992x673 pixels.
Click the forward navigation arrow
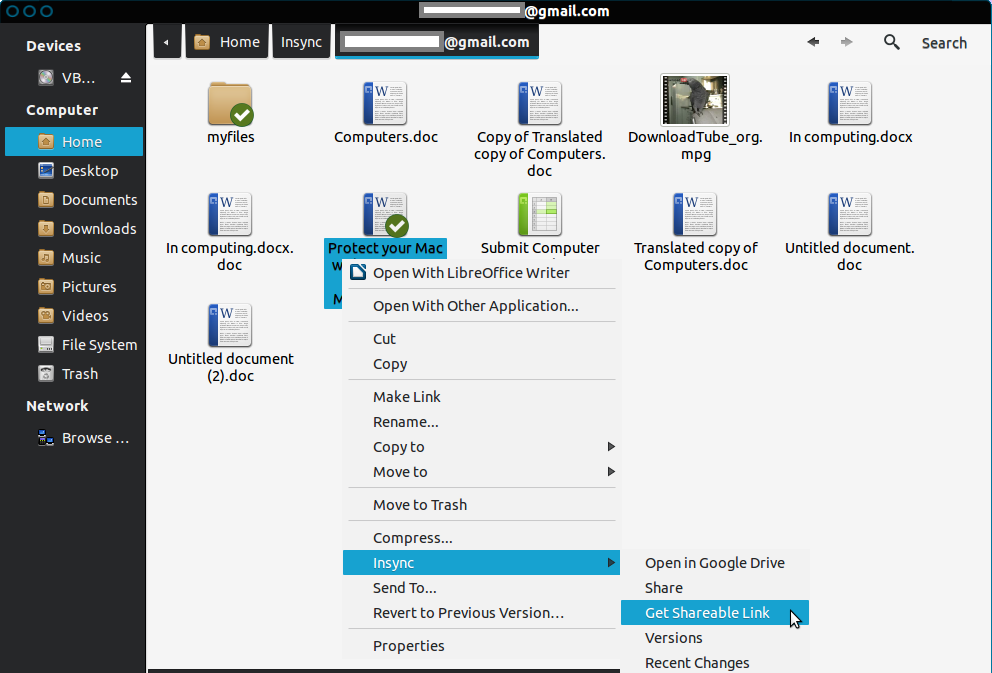click(x=846, y=42)
